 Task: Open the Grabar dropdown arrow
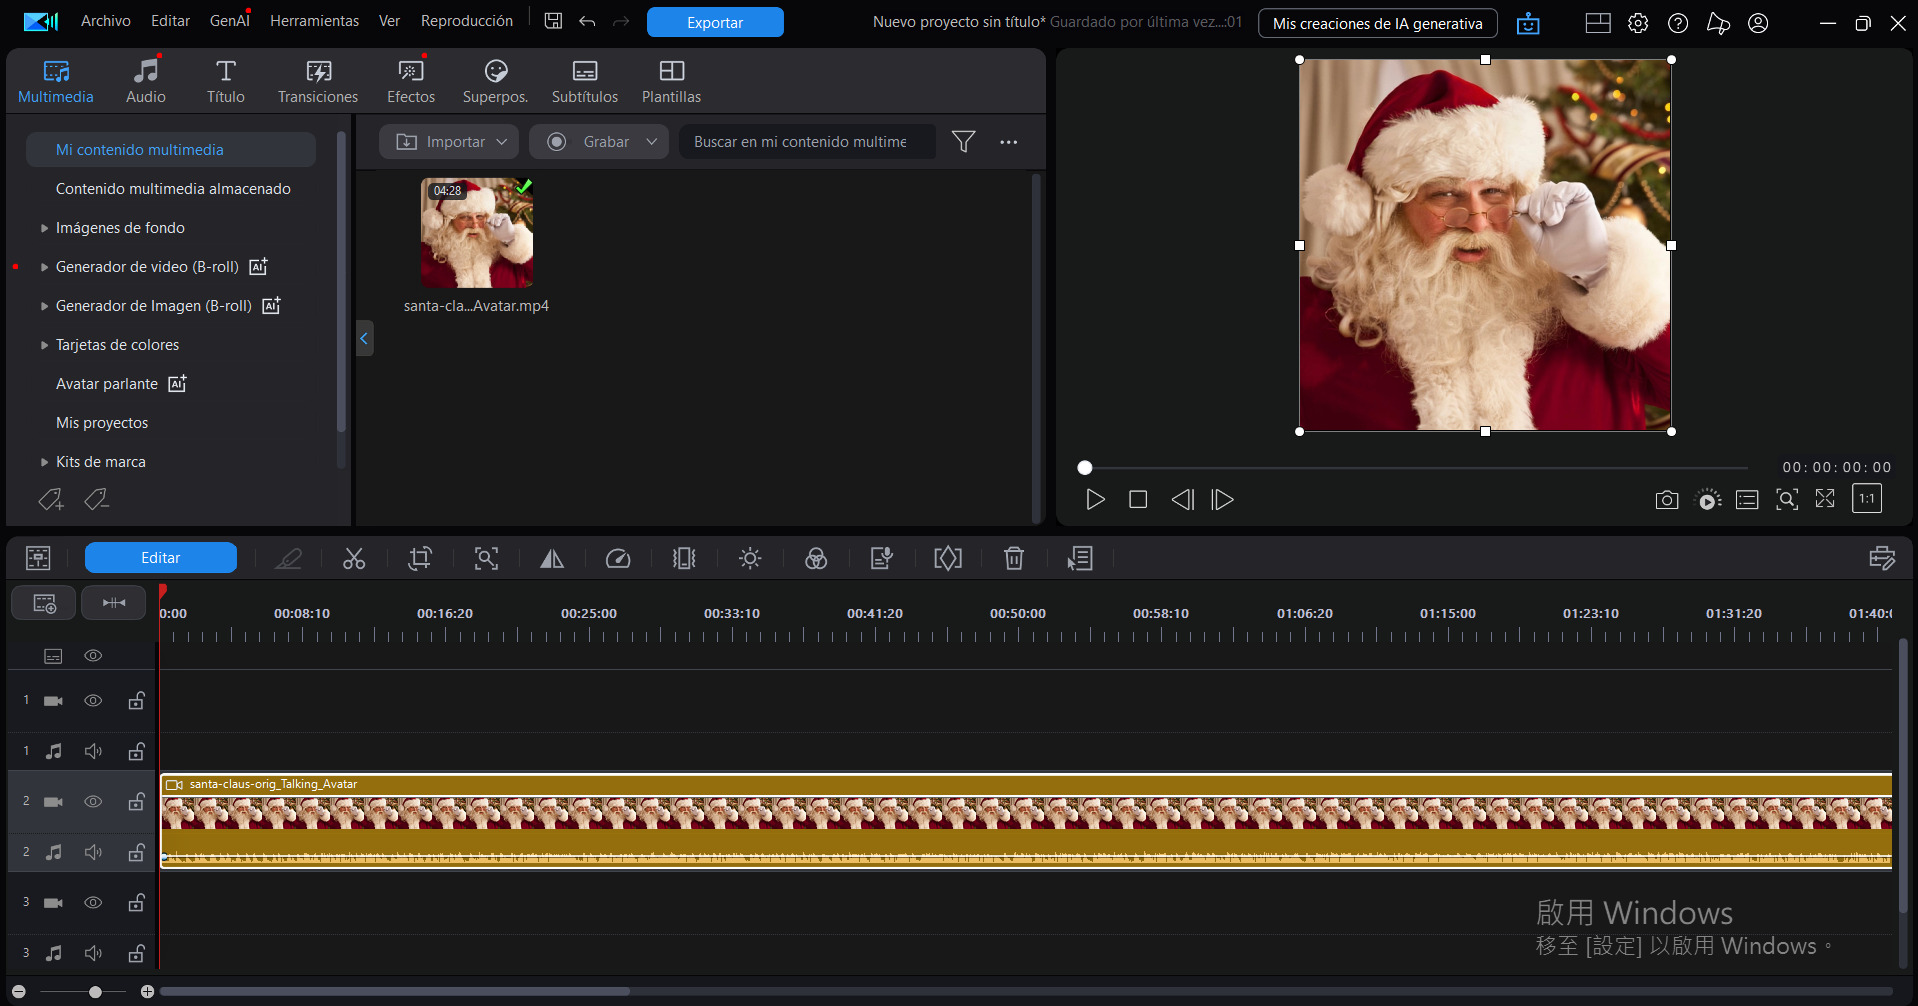652,141
